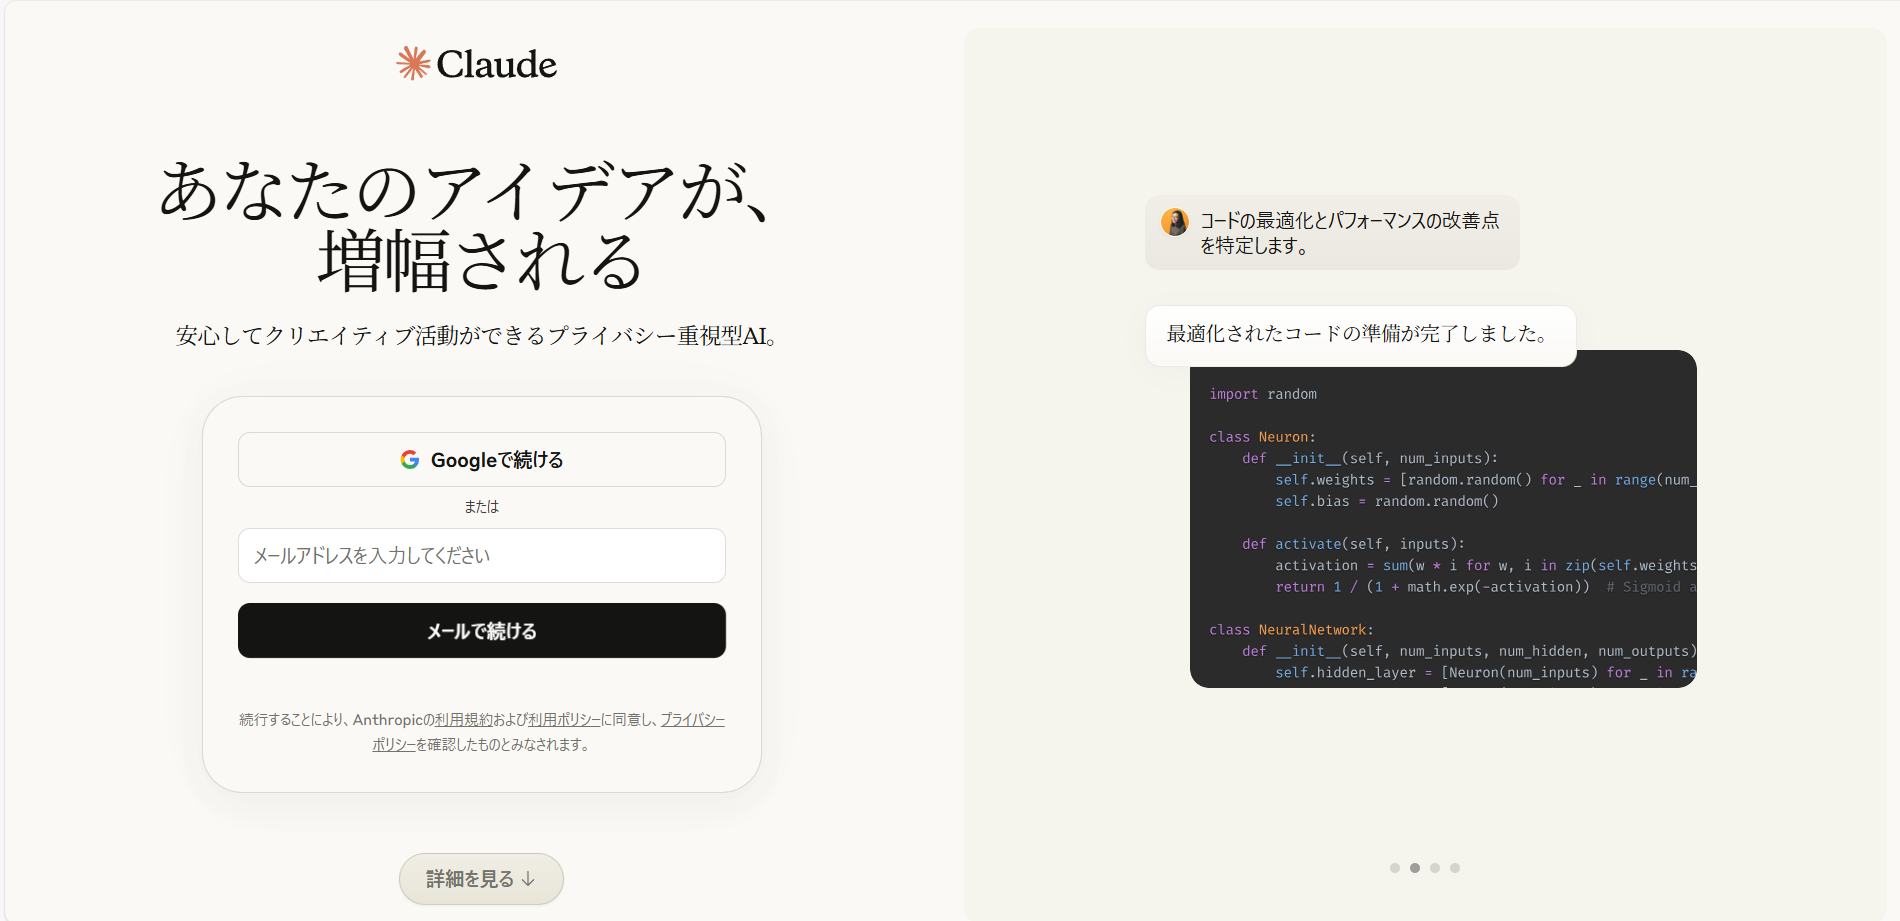The image size is (1900, 921).
Task: Click the down arrow on 詳細を見る
Action: point(528,879)
